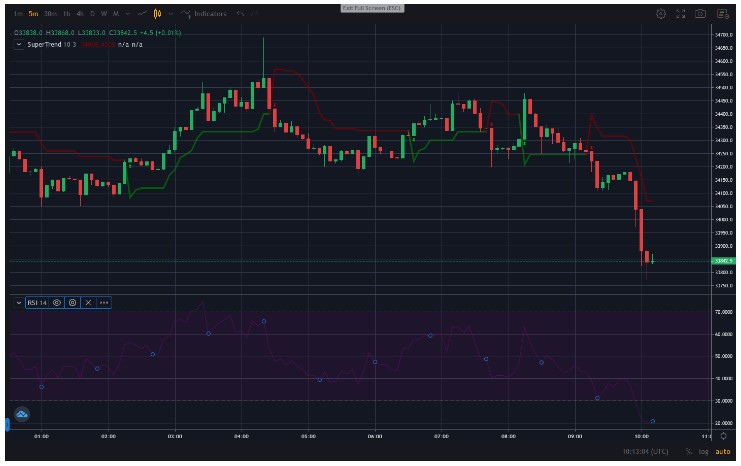Click the current price label on axis
This screenshot has height=466, width=741.
pyautogui.click(x=724, y=261)
